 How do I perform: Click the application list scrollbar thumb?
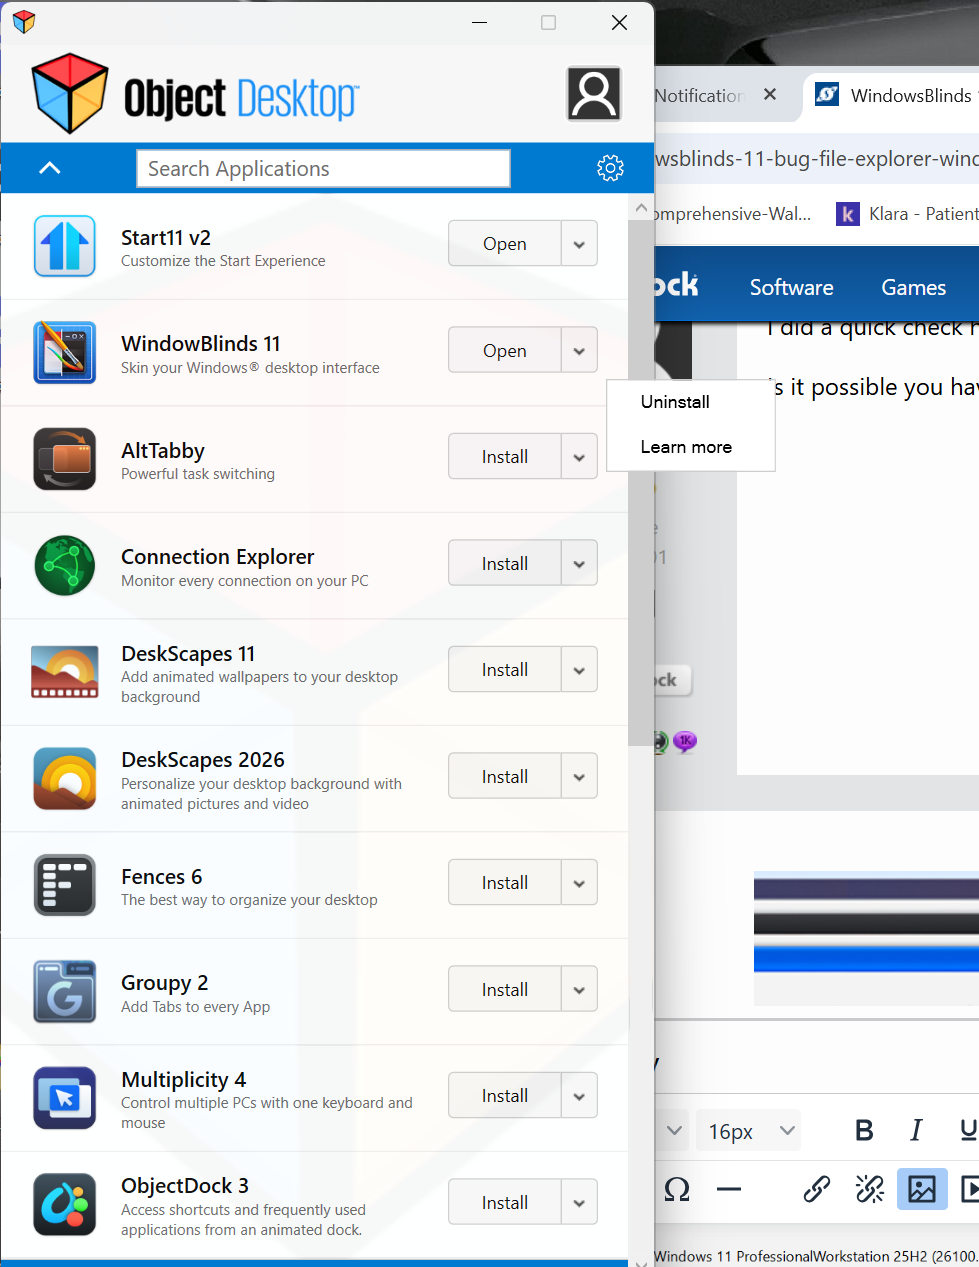pos(641,482)
